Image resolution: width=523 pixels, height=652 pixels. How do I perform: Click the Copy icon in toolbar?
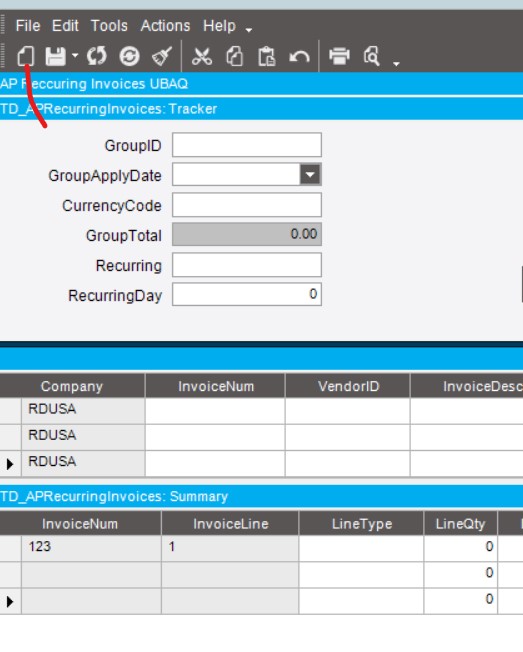pos(234,56)
